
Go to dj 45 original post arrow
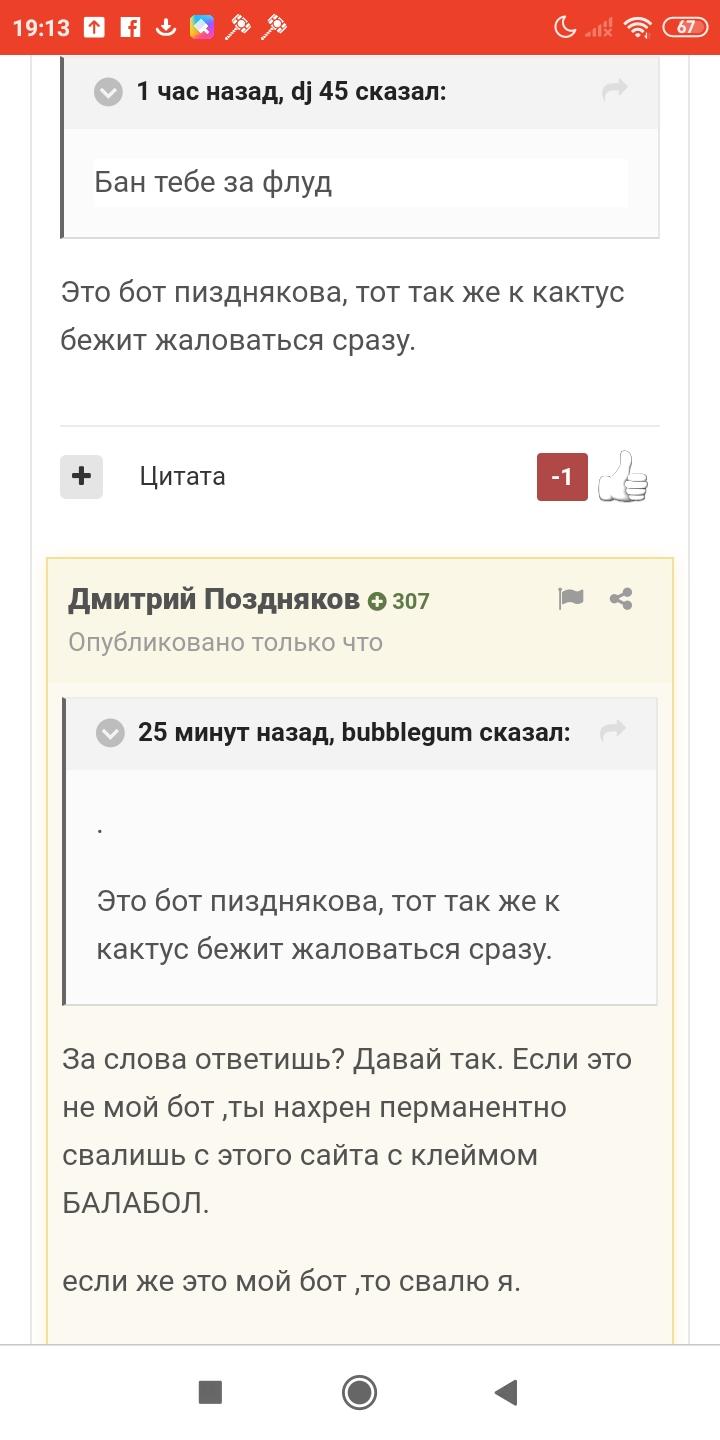(614, 90)
